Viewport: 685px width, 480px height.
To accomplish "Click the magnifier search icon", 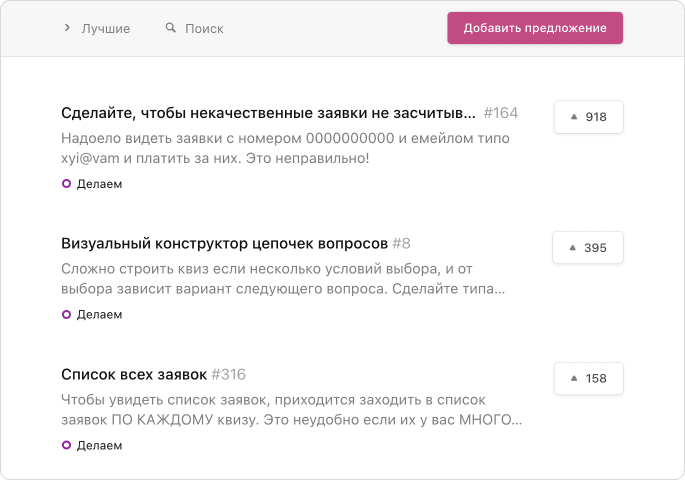I will 170,29.
